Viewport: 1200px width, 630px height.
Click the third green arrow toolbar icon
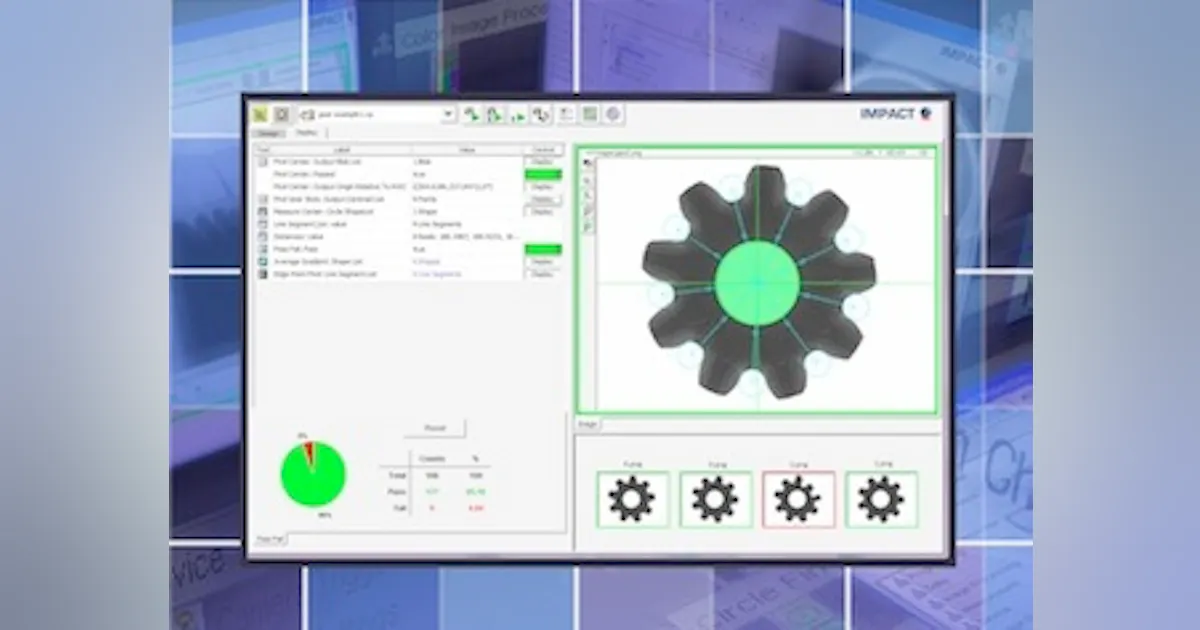[x=517, y=115]
